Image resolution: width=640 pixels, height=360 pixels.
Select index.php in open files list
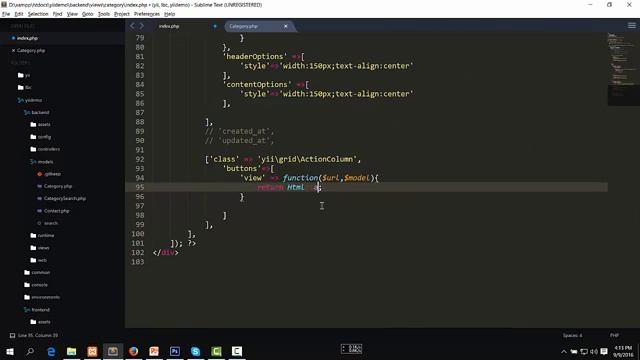pyautogui.click(x=27, y=38)
